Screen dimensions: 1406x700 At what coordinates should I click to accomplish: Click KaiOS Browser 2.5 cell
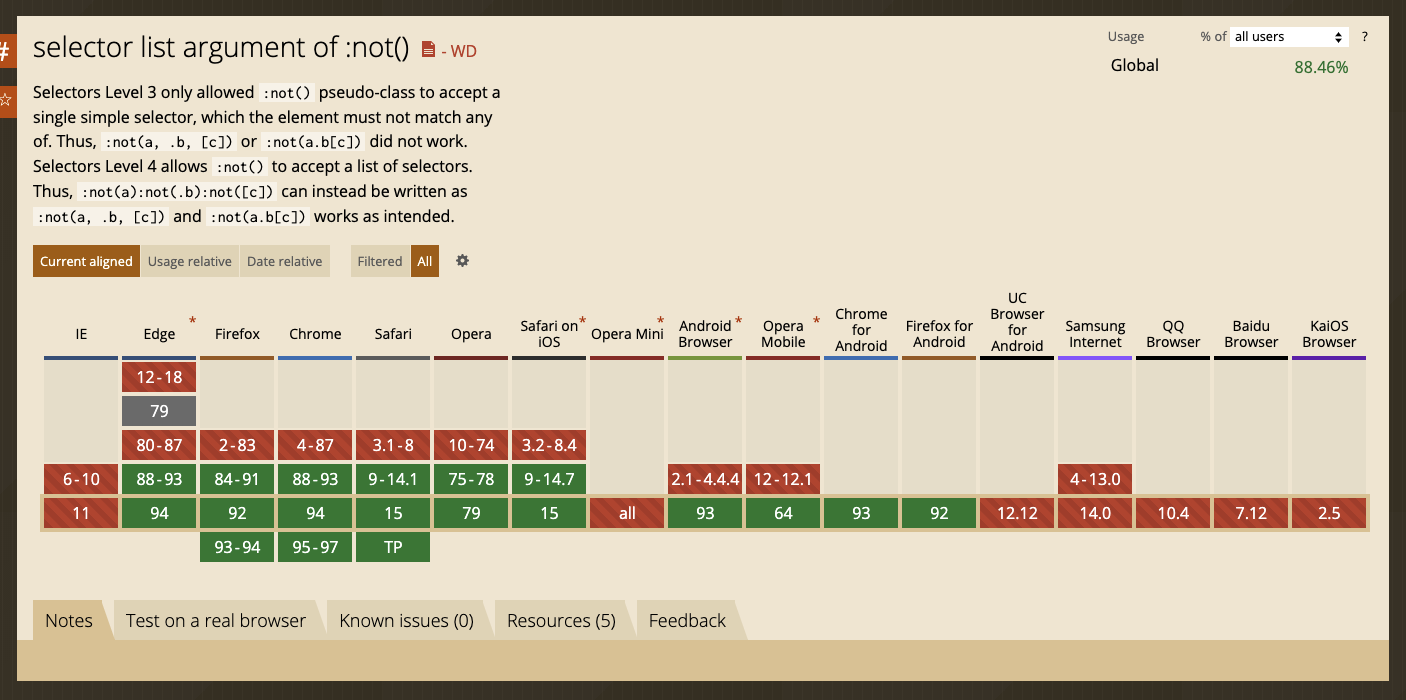(x=1329, y=513)
